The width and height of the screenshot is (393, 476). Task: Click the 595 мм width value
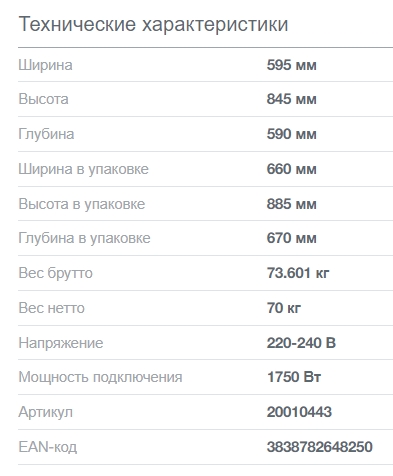tap(291, 65)
